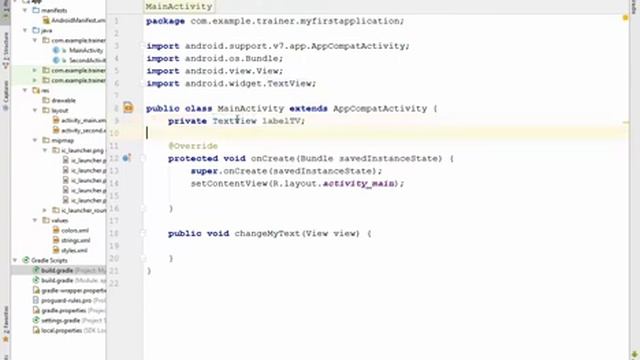Image resolution: width=640 pixels, height=360 pixels.
Task: Fold the onCreate method on line 12
Action: coord(143,158)
